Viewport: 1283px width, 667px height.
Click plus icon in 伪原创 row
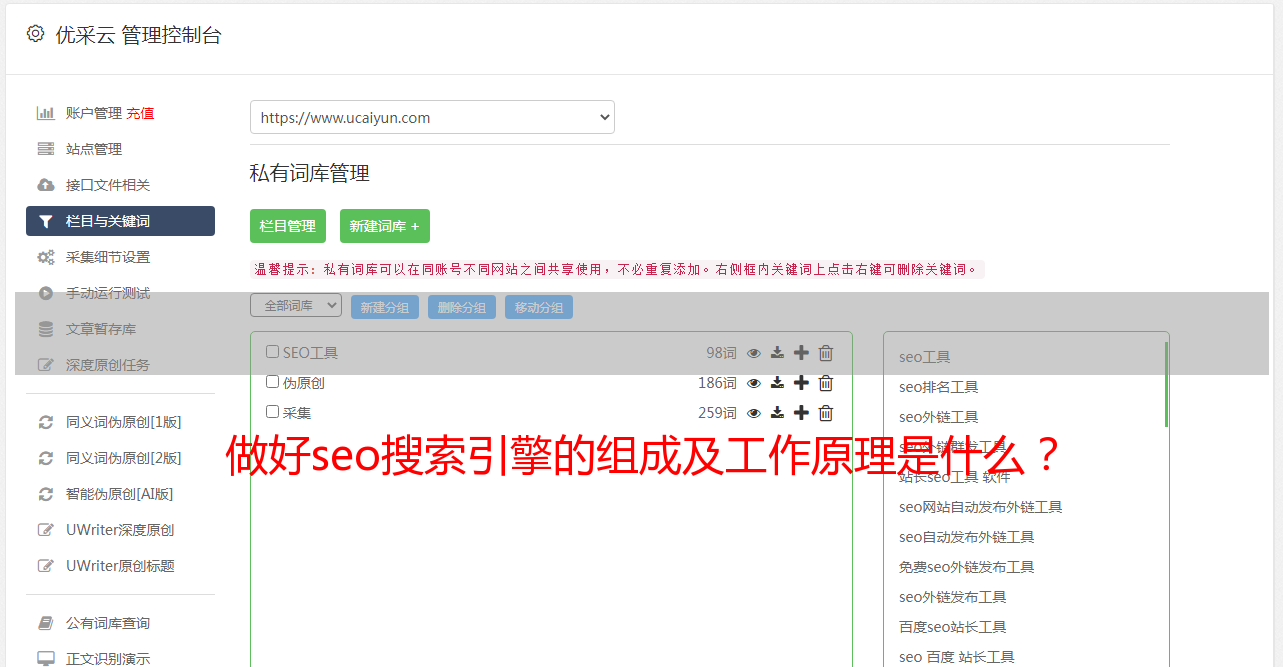(x=801, y=383)
